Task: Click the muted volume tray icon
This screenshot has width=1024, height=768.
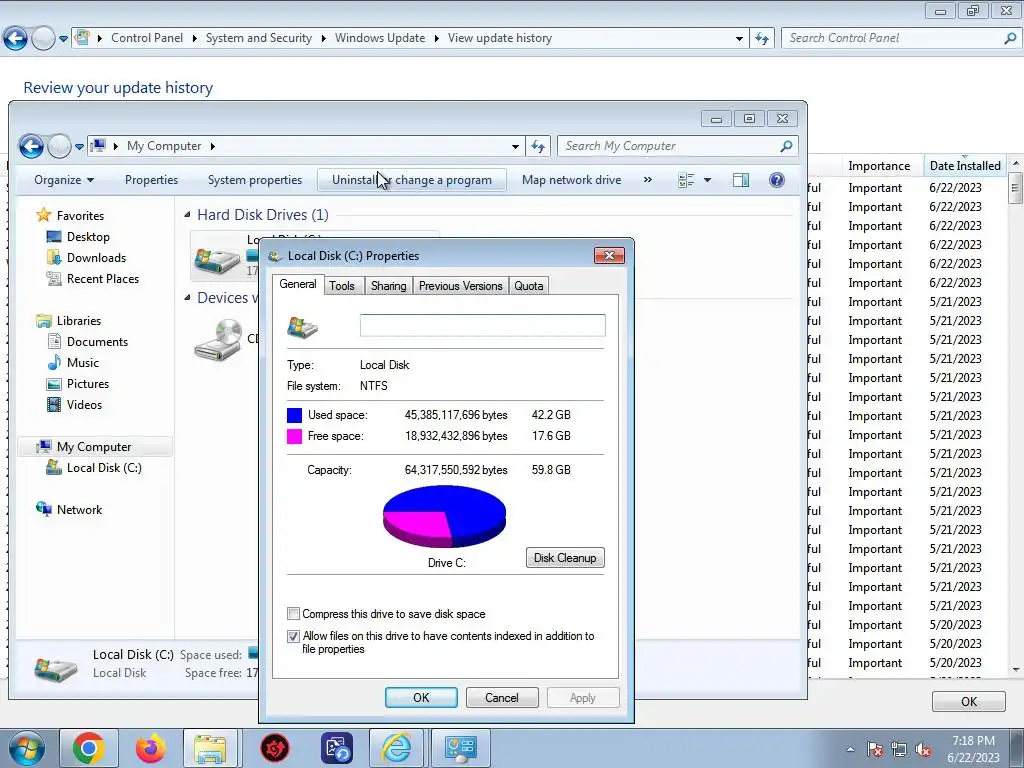Action: 923,750
